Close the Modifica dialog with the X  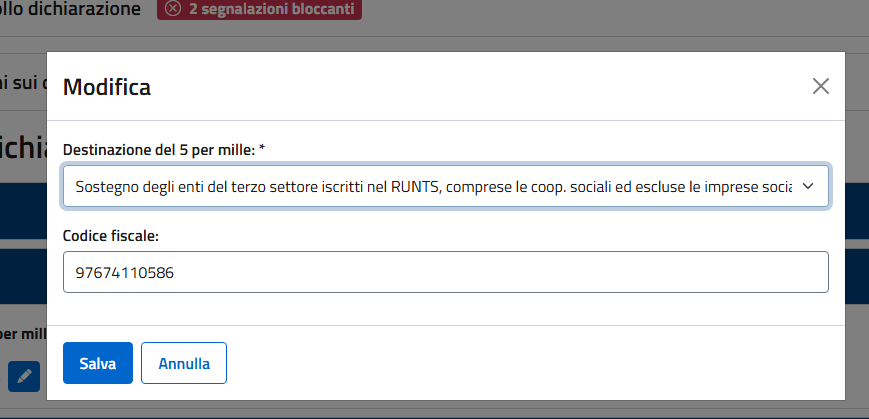click(821, 86)
